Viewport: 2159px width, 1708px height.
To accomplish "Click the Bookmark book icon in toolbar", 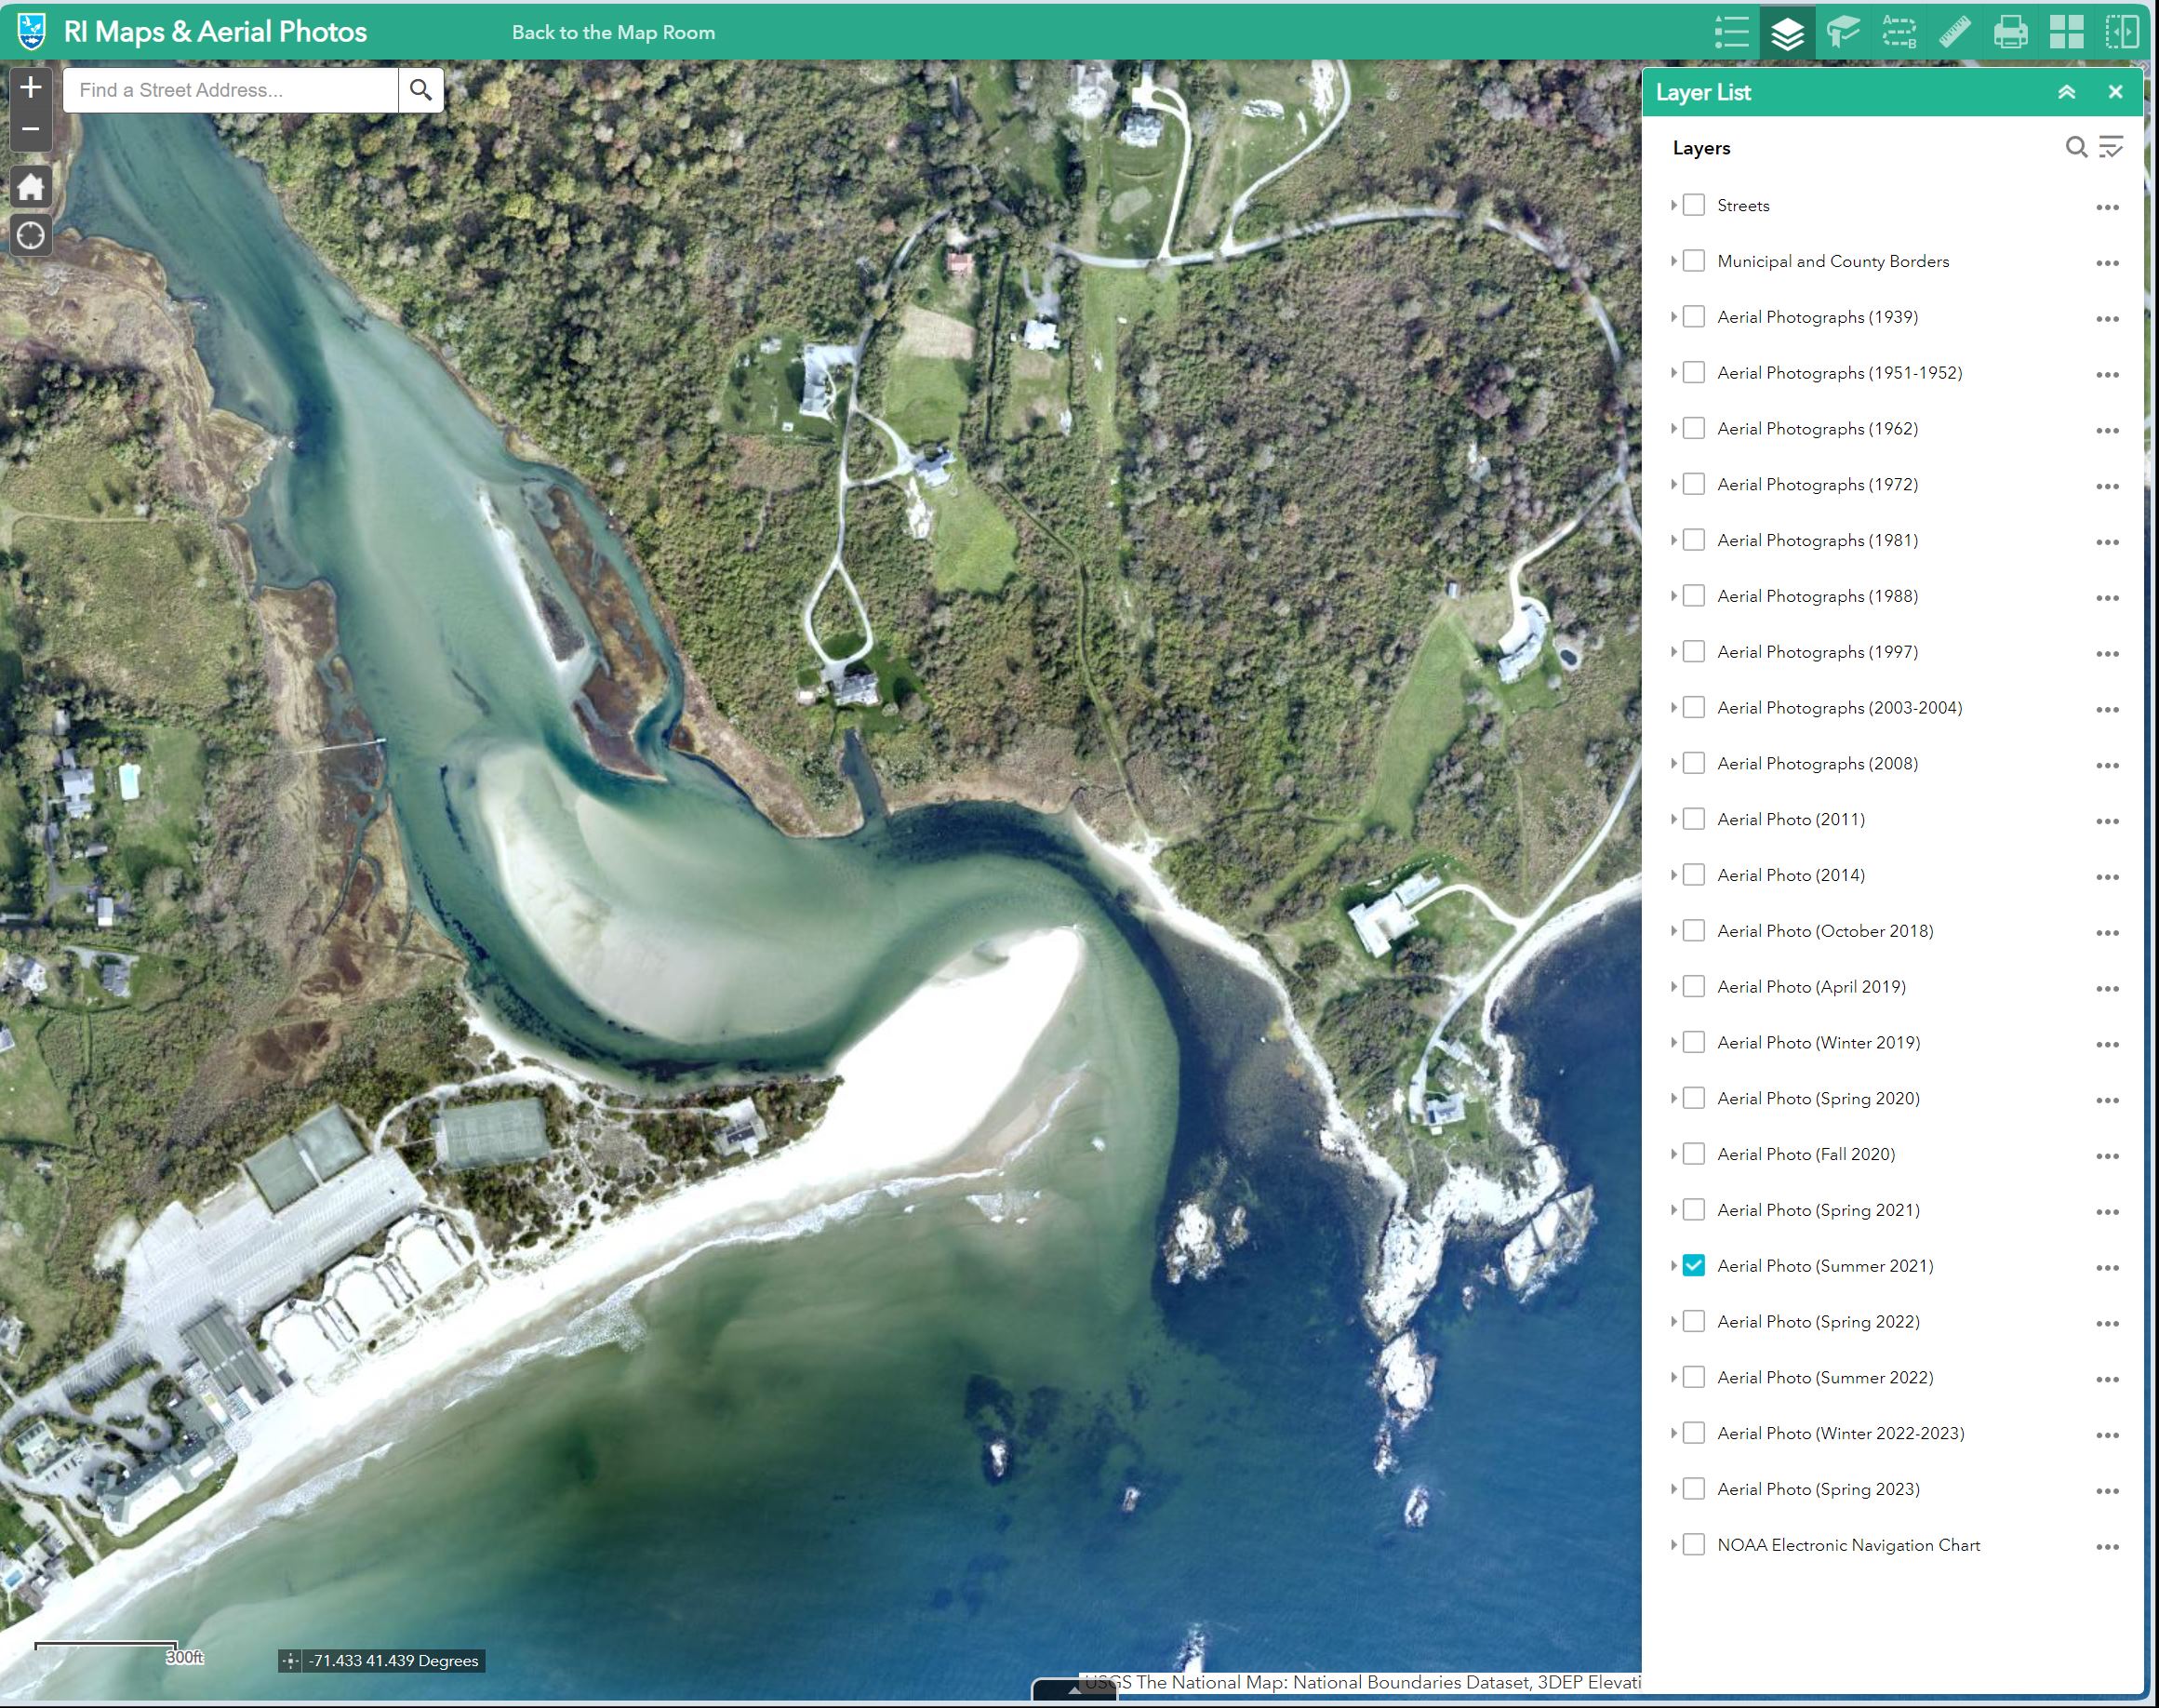I will (1842, 32).
